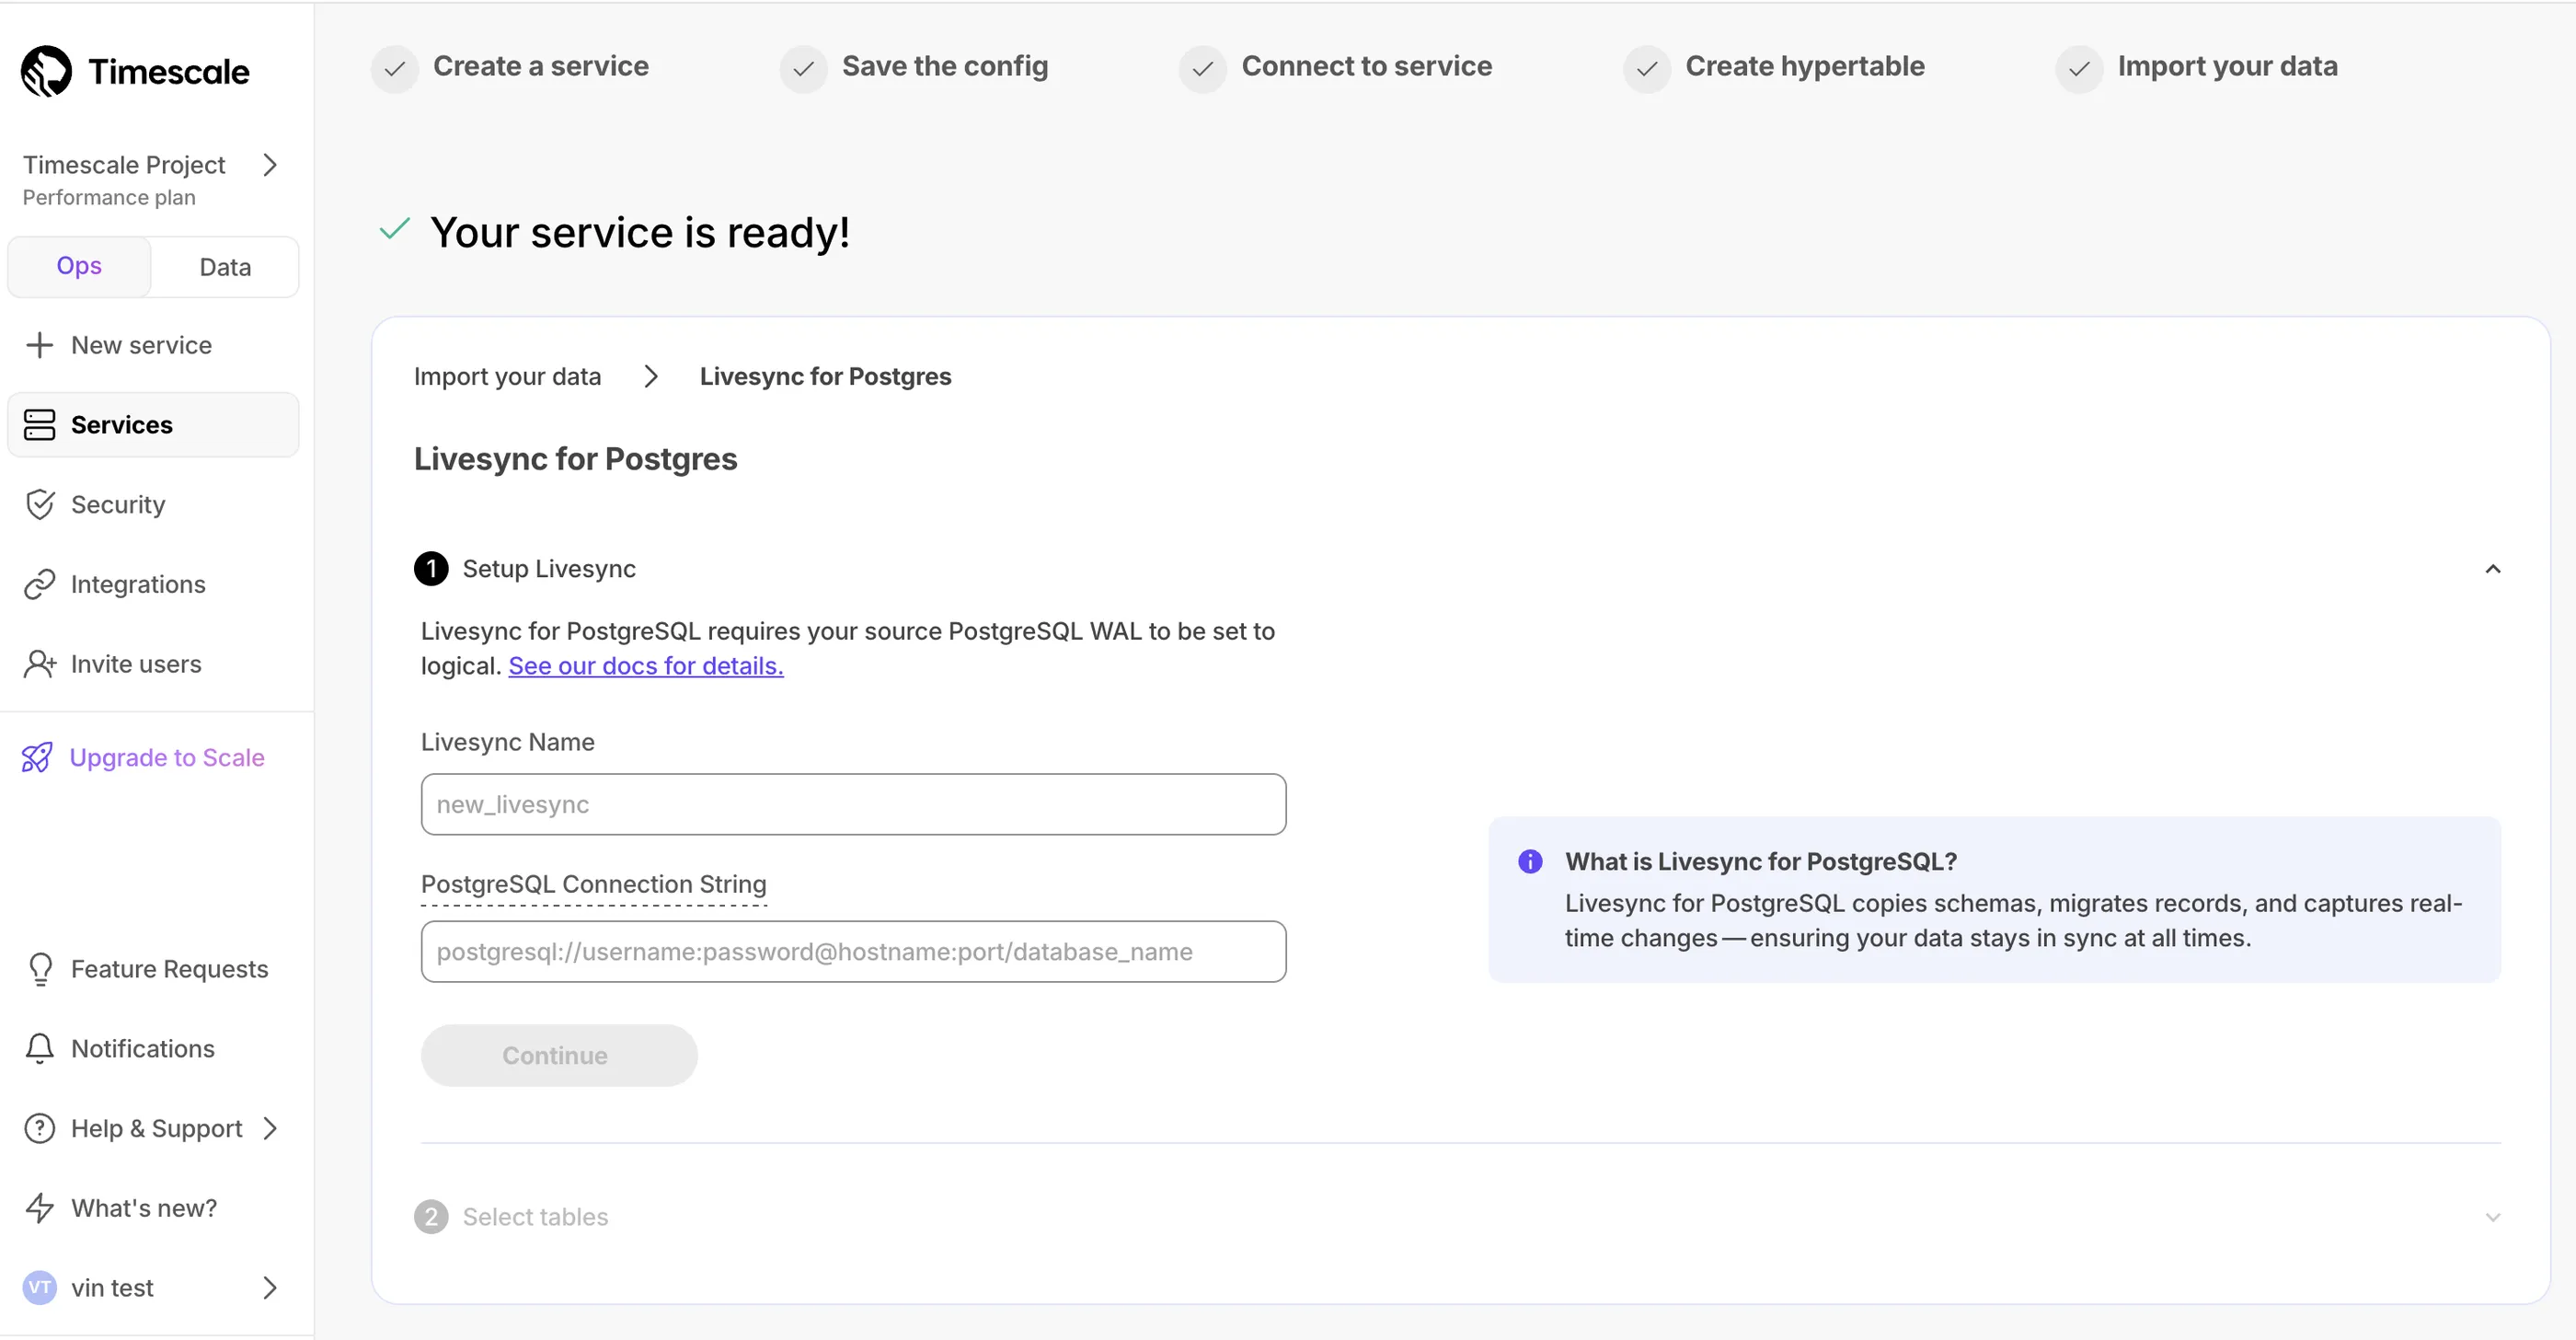Open the Security menu item
This screenshot has width=2576, height=1340.
point(153,504)
